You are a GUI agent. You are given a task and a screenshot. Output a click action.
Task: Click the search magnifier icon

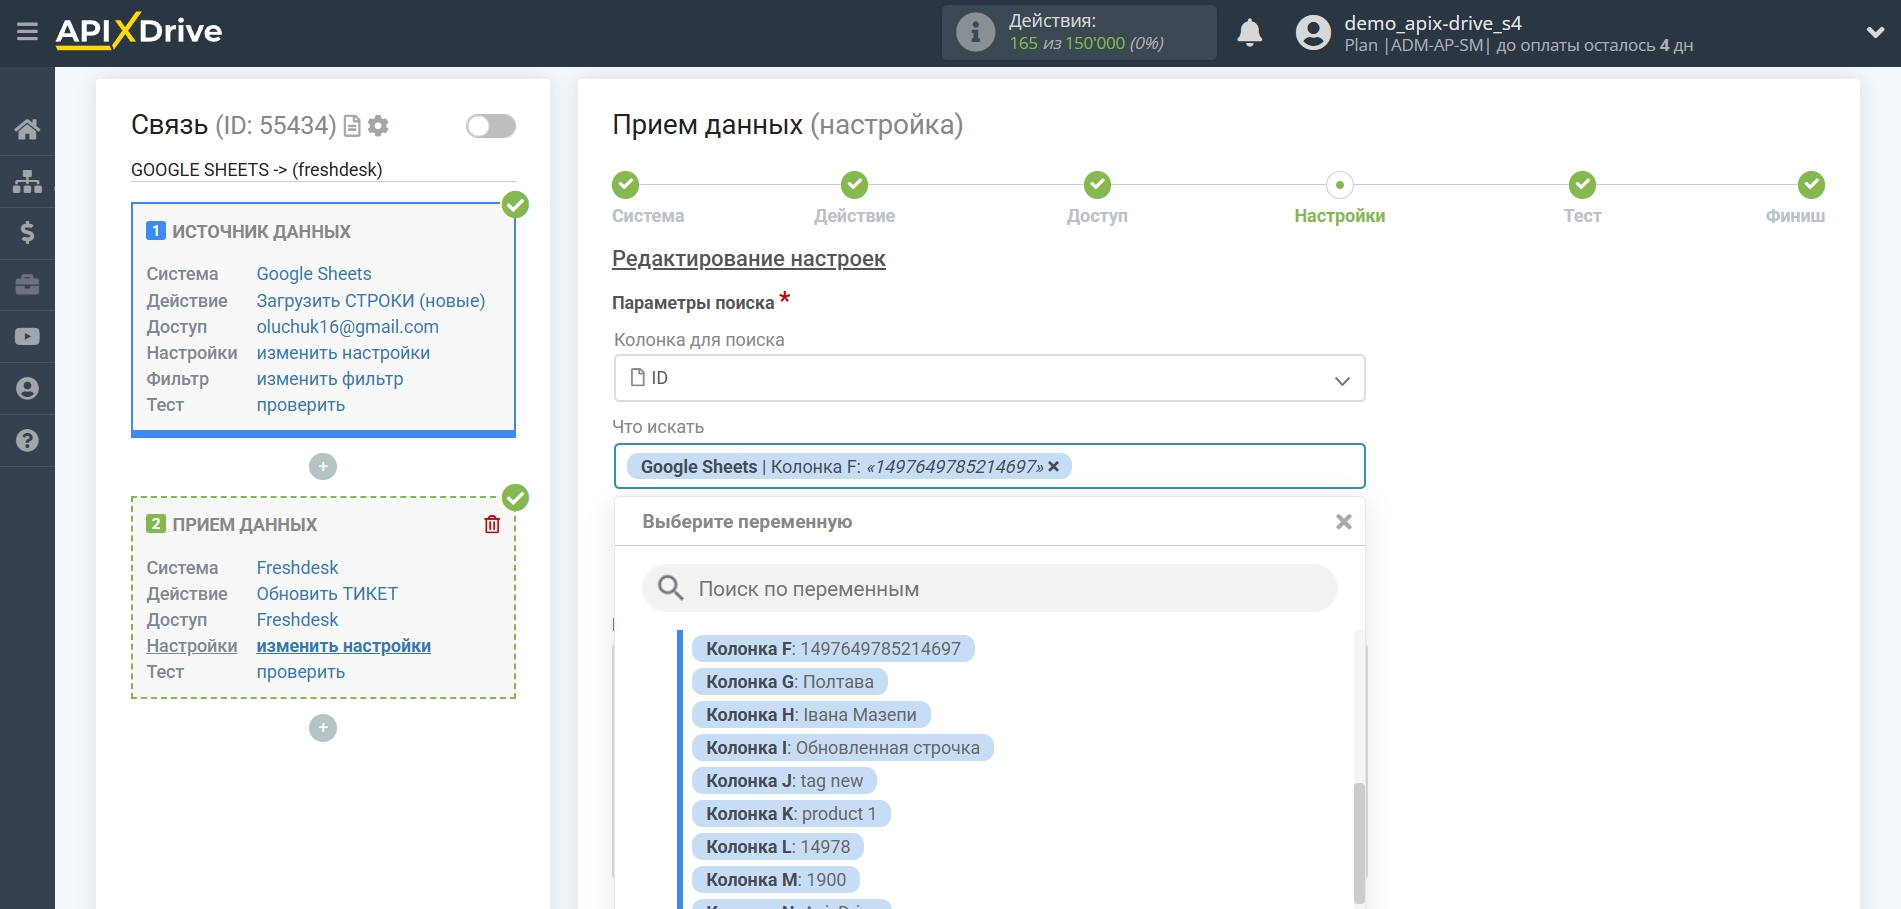[671, 589]
